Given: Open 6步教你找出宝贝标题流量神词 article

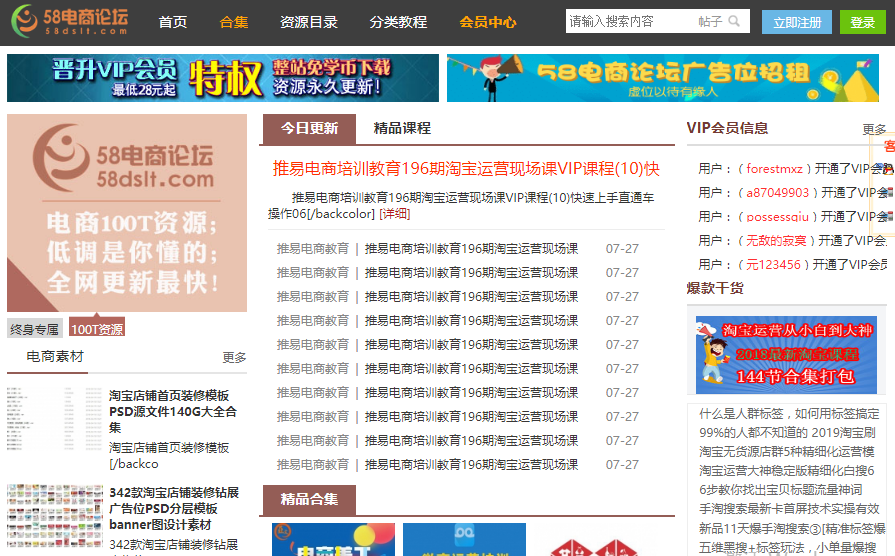Looking at the screenshot, I should pos(781,490).
